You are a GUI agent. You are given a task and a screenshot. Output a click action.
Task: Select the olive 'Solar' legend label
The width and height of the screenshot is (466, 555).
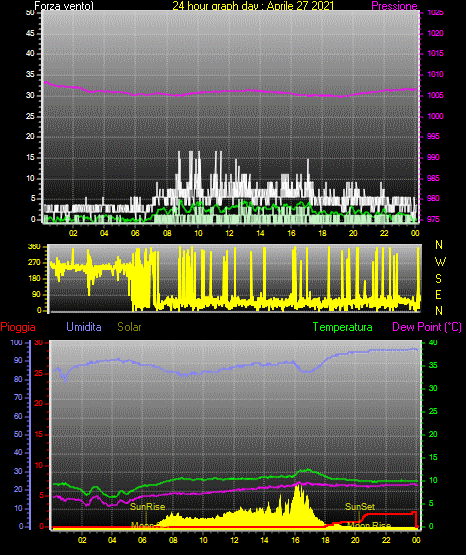coord(130,327)
